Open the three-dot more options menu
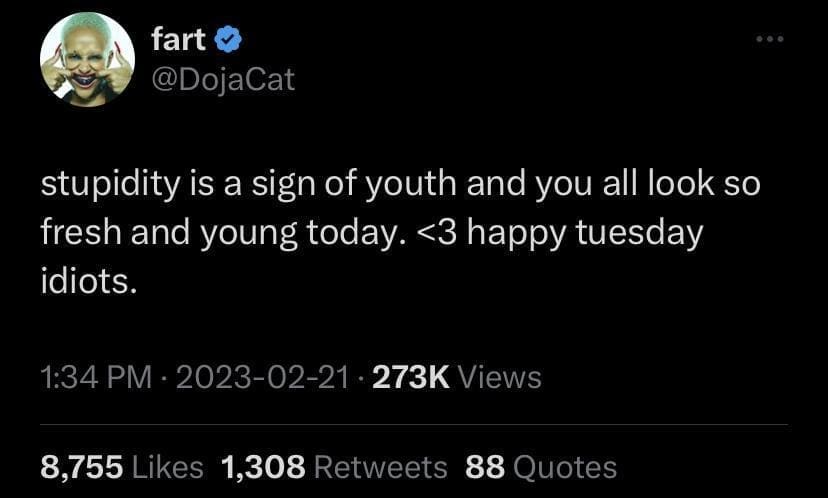 point(767,40)
